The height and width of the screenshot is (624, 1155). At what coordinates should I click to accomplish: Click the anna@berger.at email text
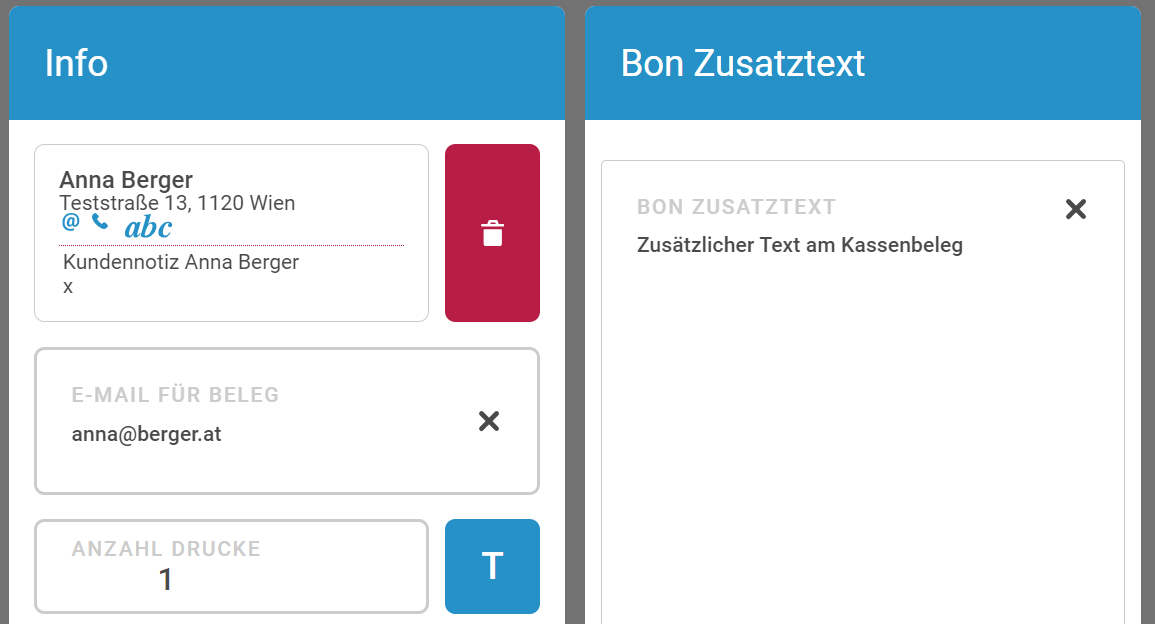(146, 435)
